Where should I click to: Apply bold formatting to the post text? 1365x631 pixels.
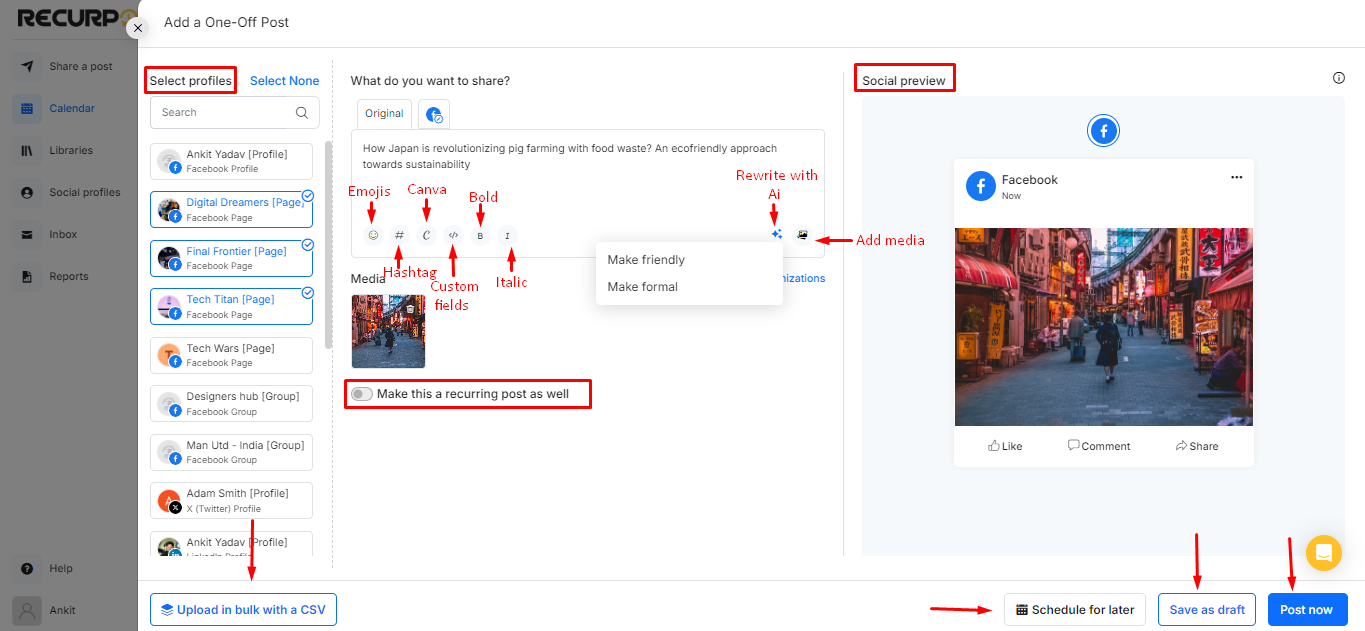[480, 235]
